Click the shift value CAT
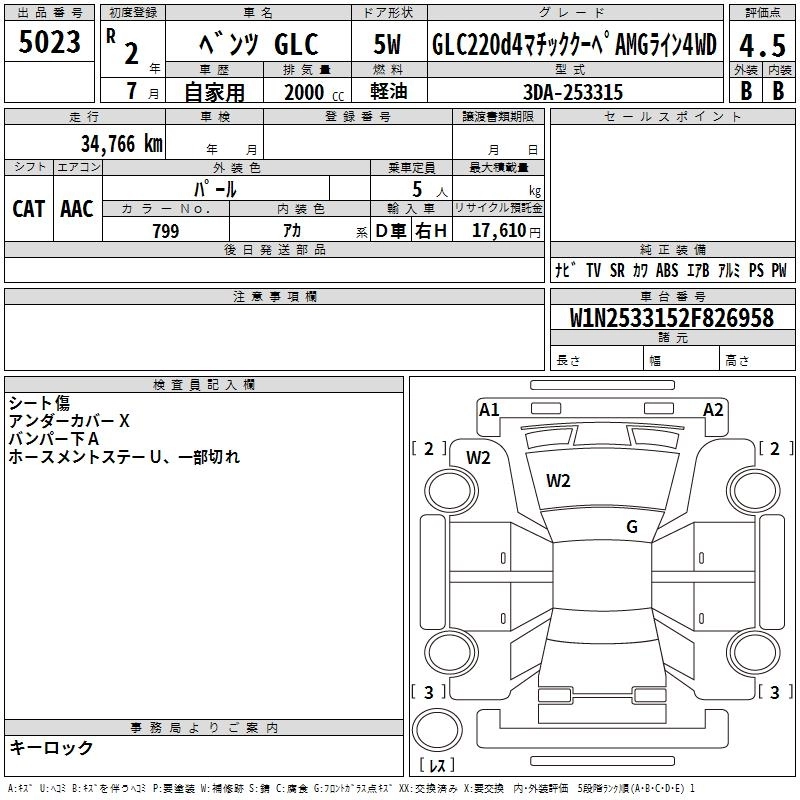Image resolution: width=800 pixels, height=800 pixels. click(x=29, y=209)
